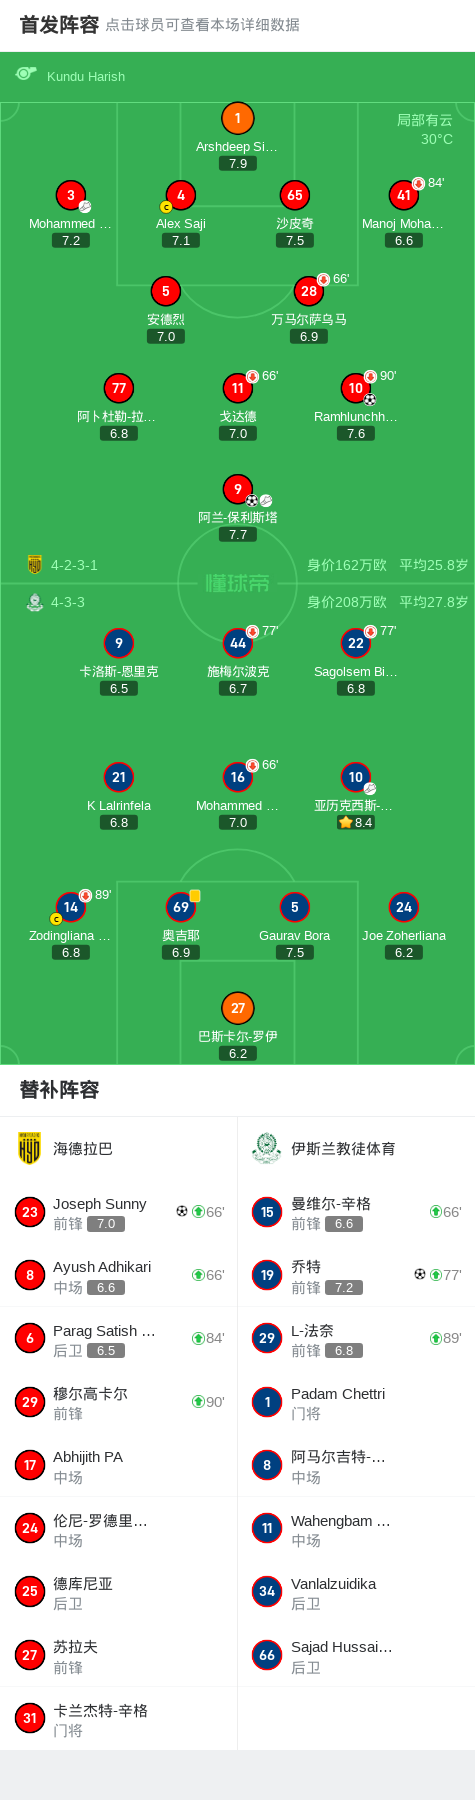Screen dimensions: 475x1800
Task: Tap the 4-2-3-1 formation label
Action: (x=74, y=565)
